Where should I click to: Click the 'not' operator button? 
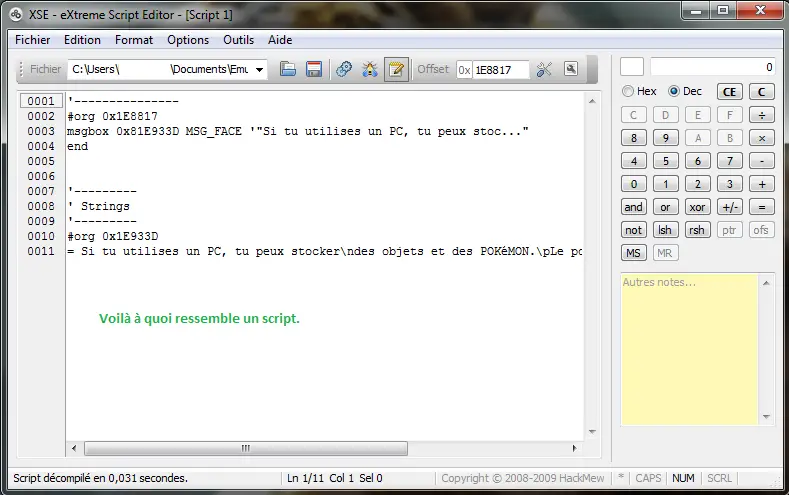(x=634, y=230)
